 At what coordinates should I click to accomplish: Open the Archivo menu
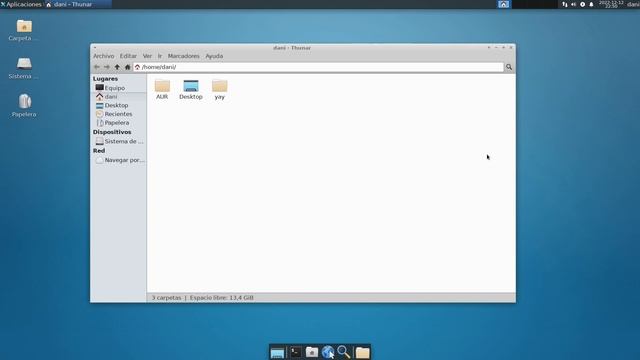[x=104, y=56]
